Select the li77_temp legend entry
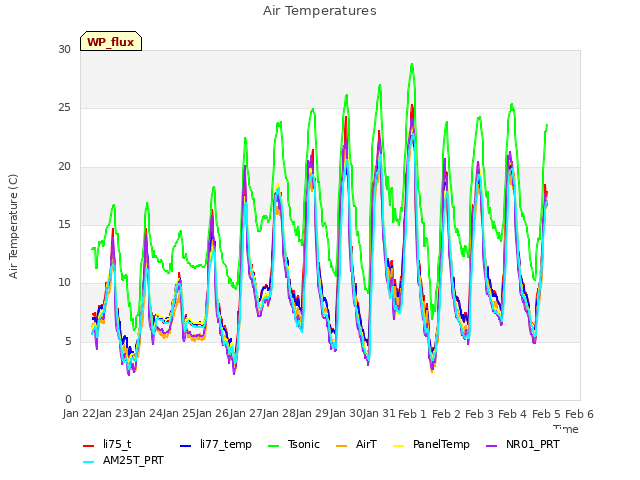The image size is (640, 480). coord(216,444)
